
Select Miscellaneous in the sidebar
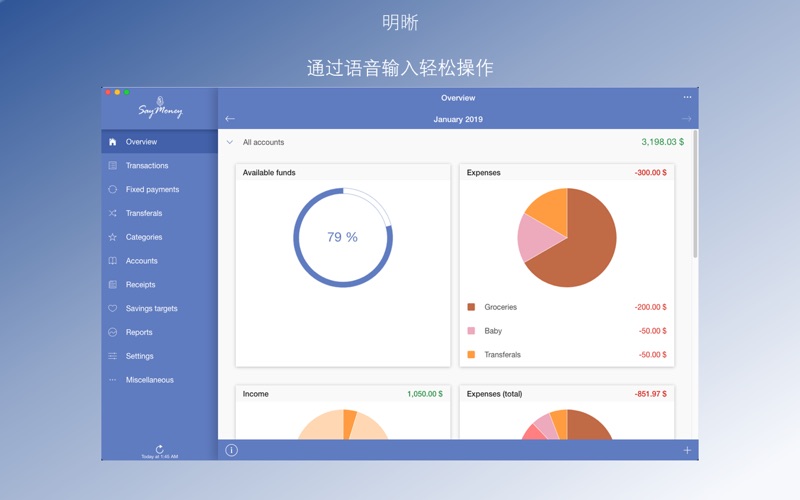point(160,380)
